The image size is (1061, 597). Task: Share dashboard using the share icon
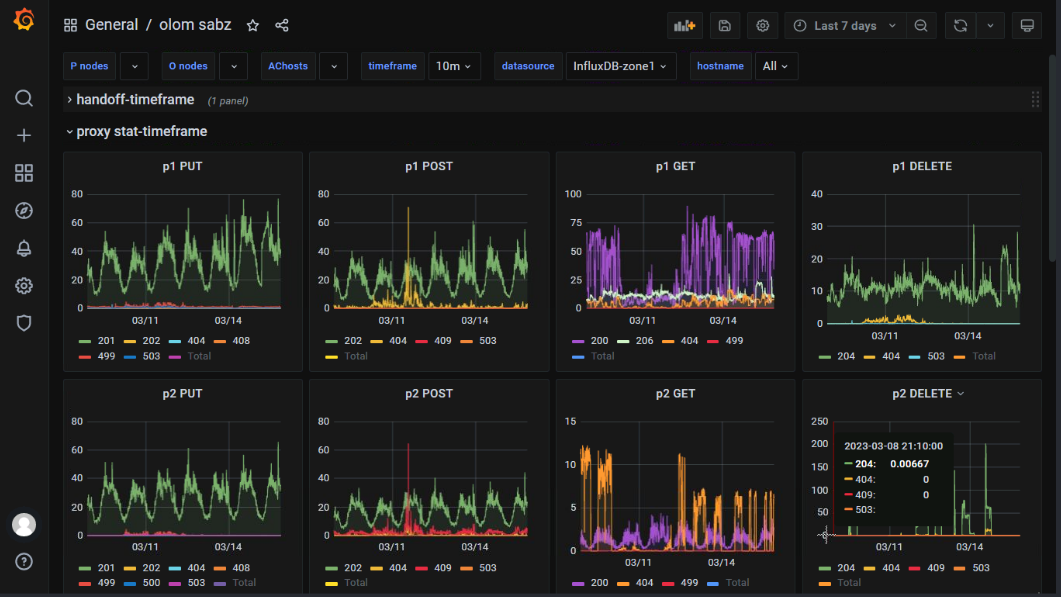[282, 26]
